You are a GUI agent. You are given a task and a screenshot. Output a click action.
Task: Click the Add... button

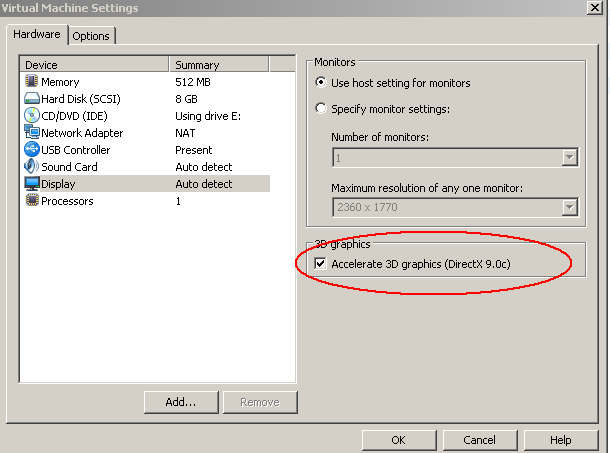tap(180, 402)
